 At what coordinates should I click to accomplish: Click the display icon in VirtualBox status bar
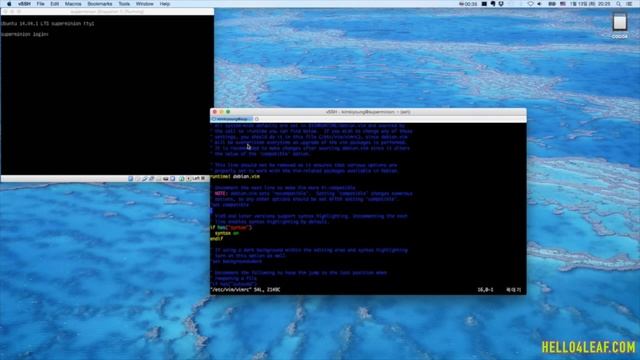pyautogui.click(x=165, y=179)
